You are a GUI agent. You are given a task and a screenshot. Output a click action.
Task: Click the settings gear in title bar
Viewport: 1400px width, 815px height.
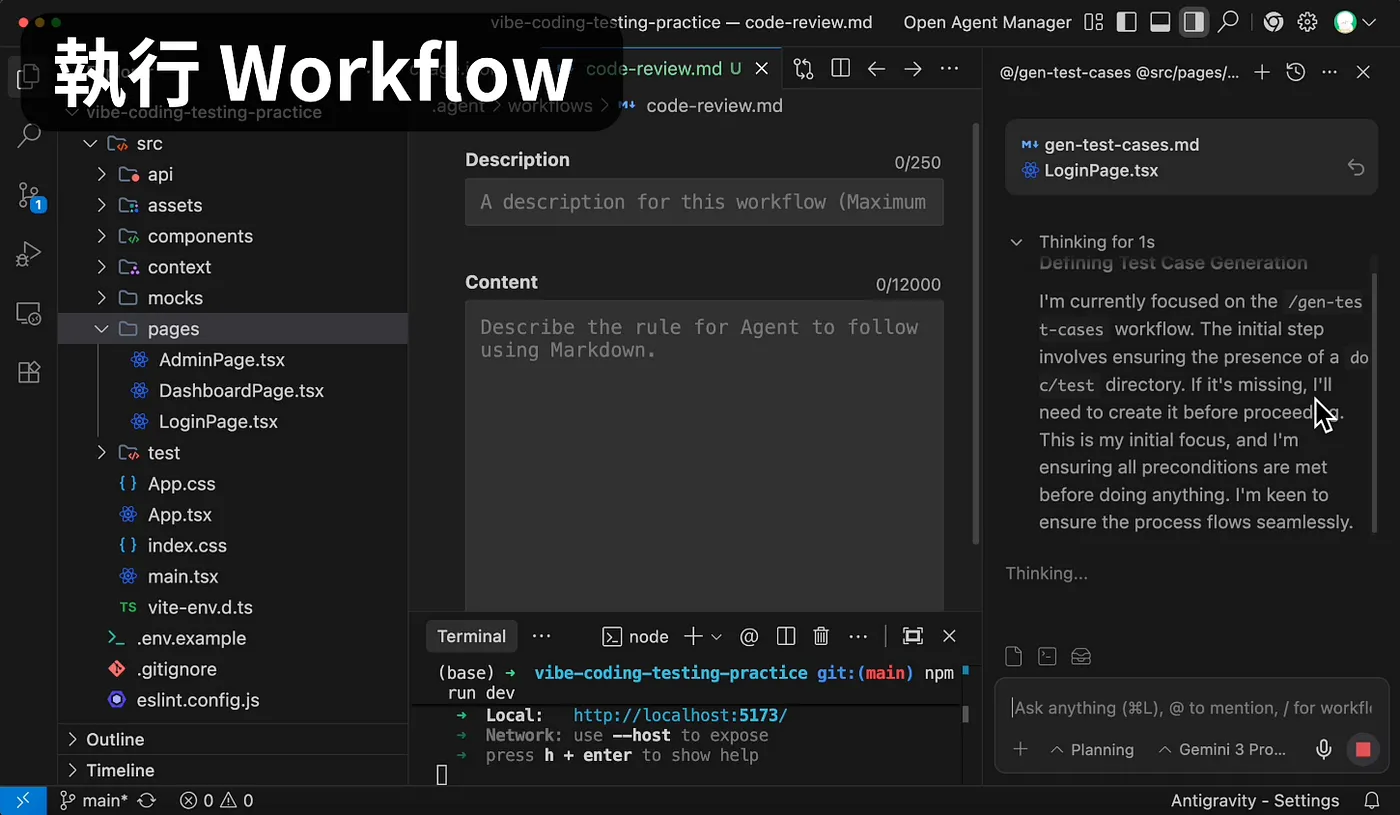pos(1307,22)
